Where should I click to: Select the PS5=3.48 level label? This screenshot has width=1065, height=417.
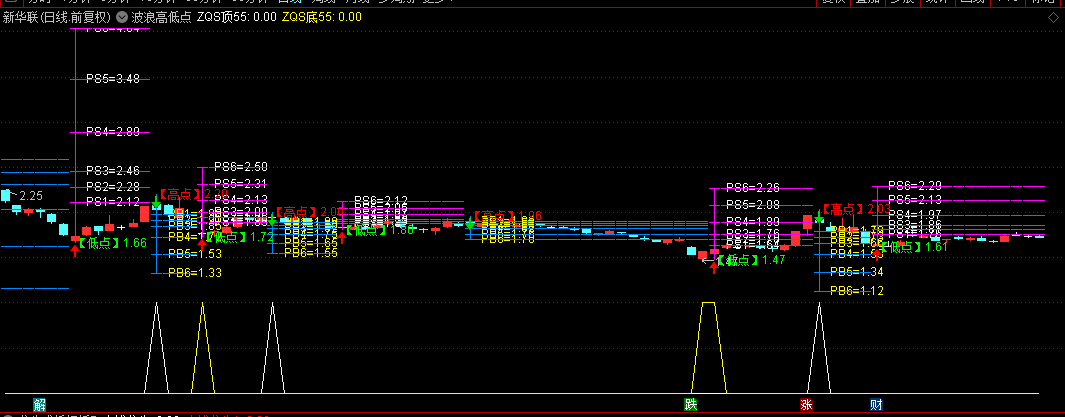[x=113, y=79]
